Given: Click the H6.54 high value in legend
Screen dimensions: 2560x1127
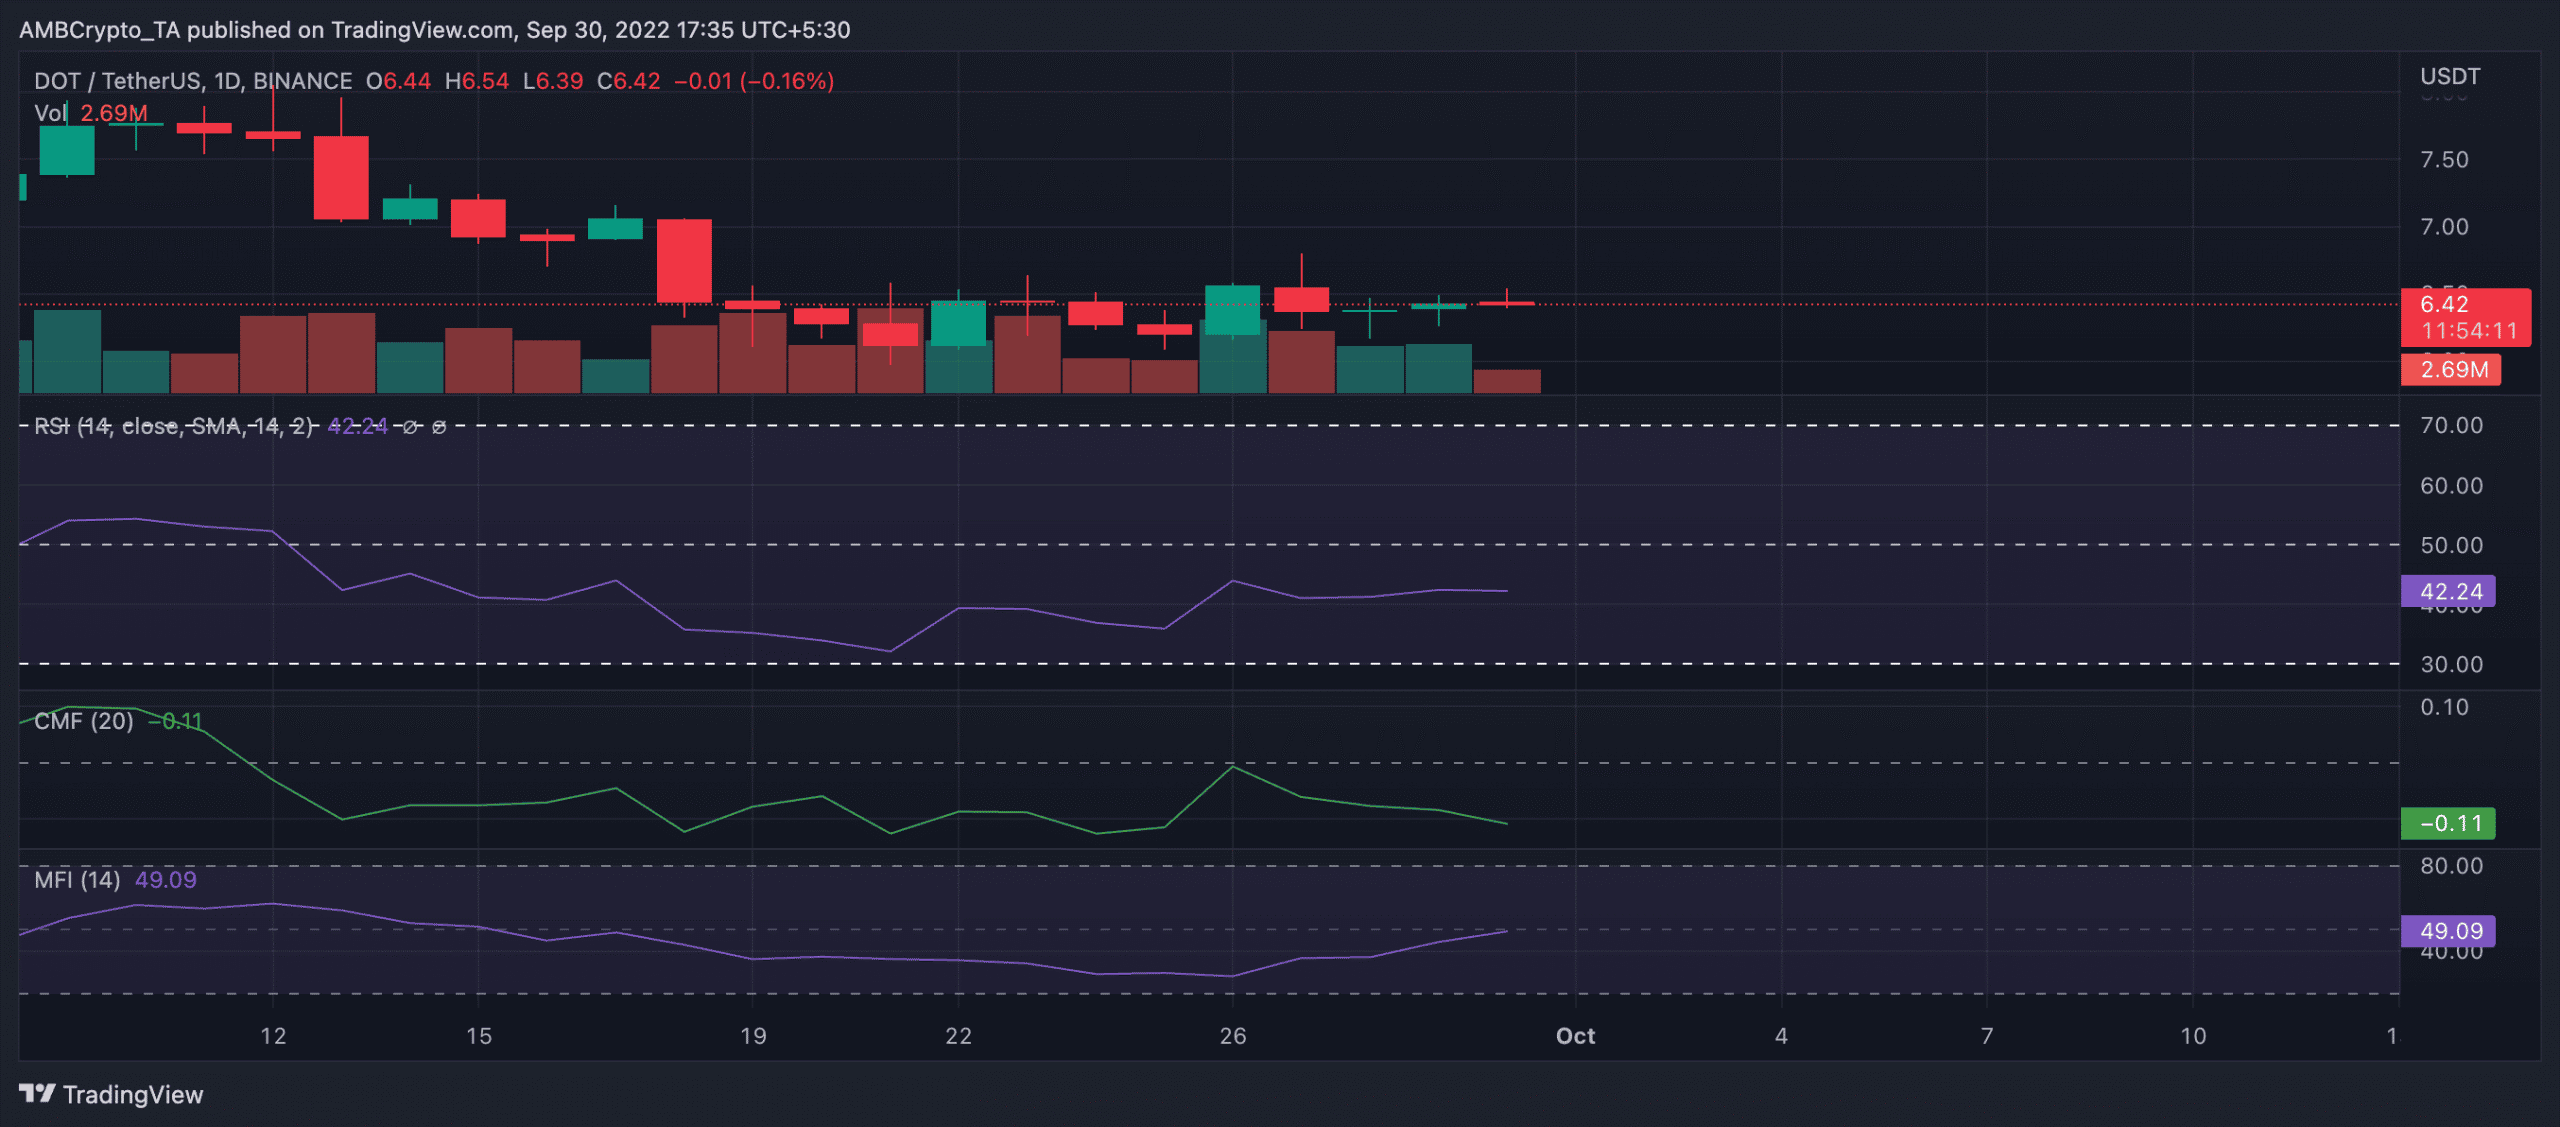Looking at the screenshot, I should (x=477, y=81).
